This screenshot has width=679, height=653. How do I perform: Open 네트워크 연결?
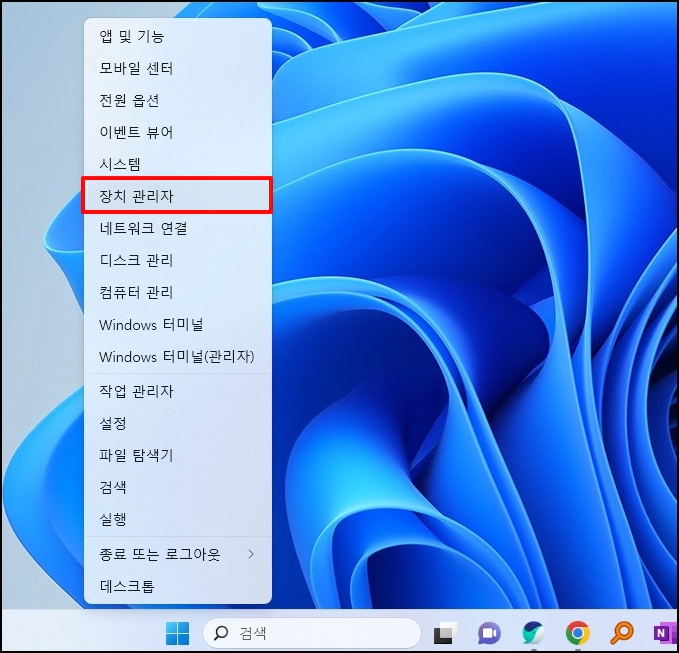point(178,228)
